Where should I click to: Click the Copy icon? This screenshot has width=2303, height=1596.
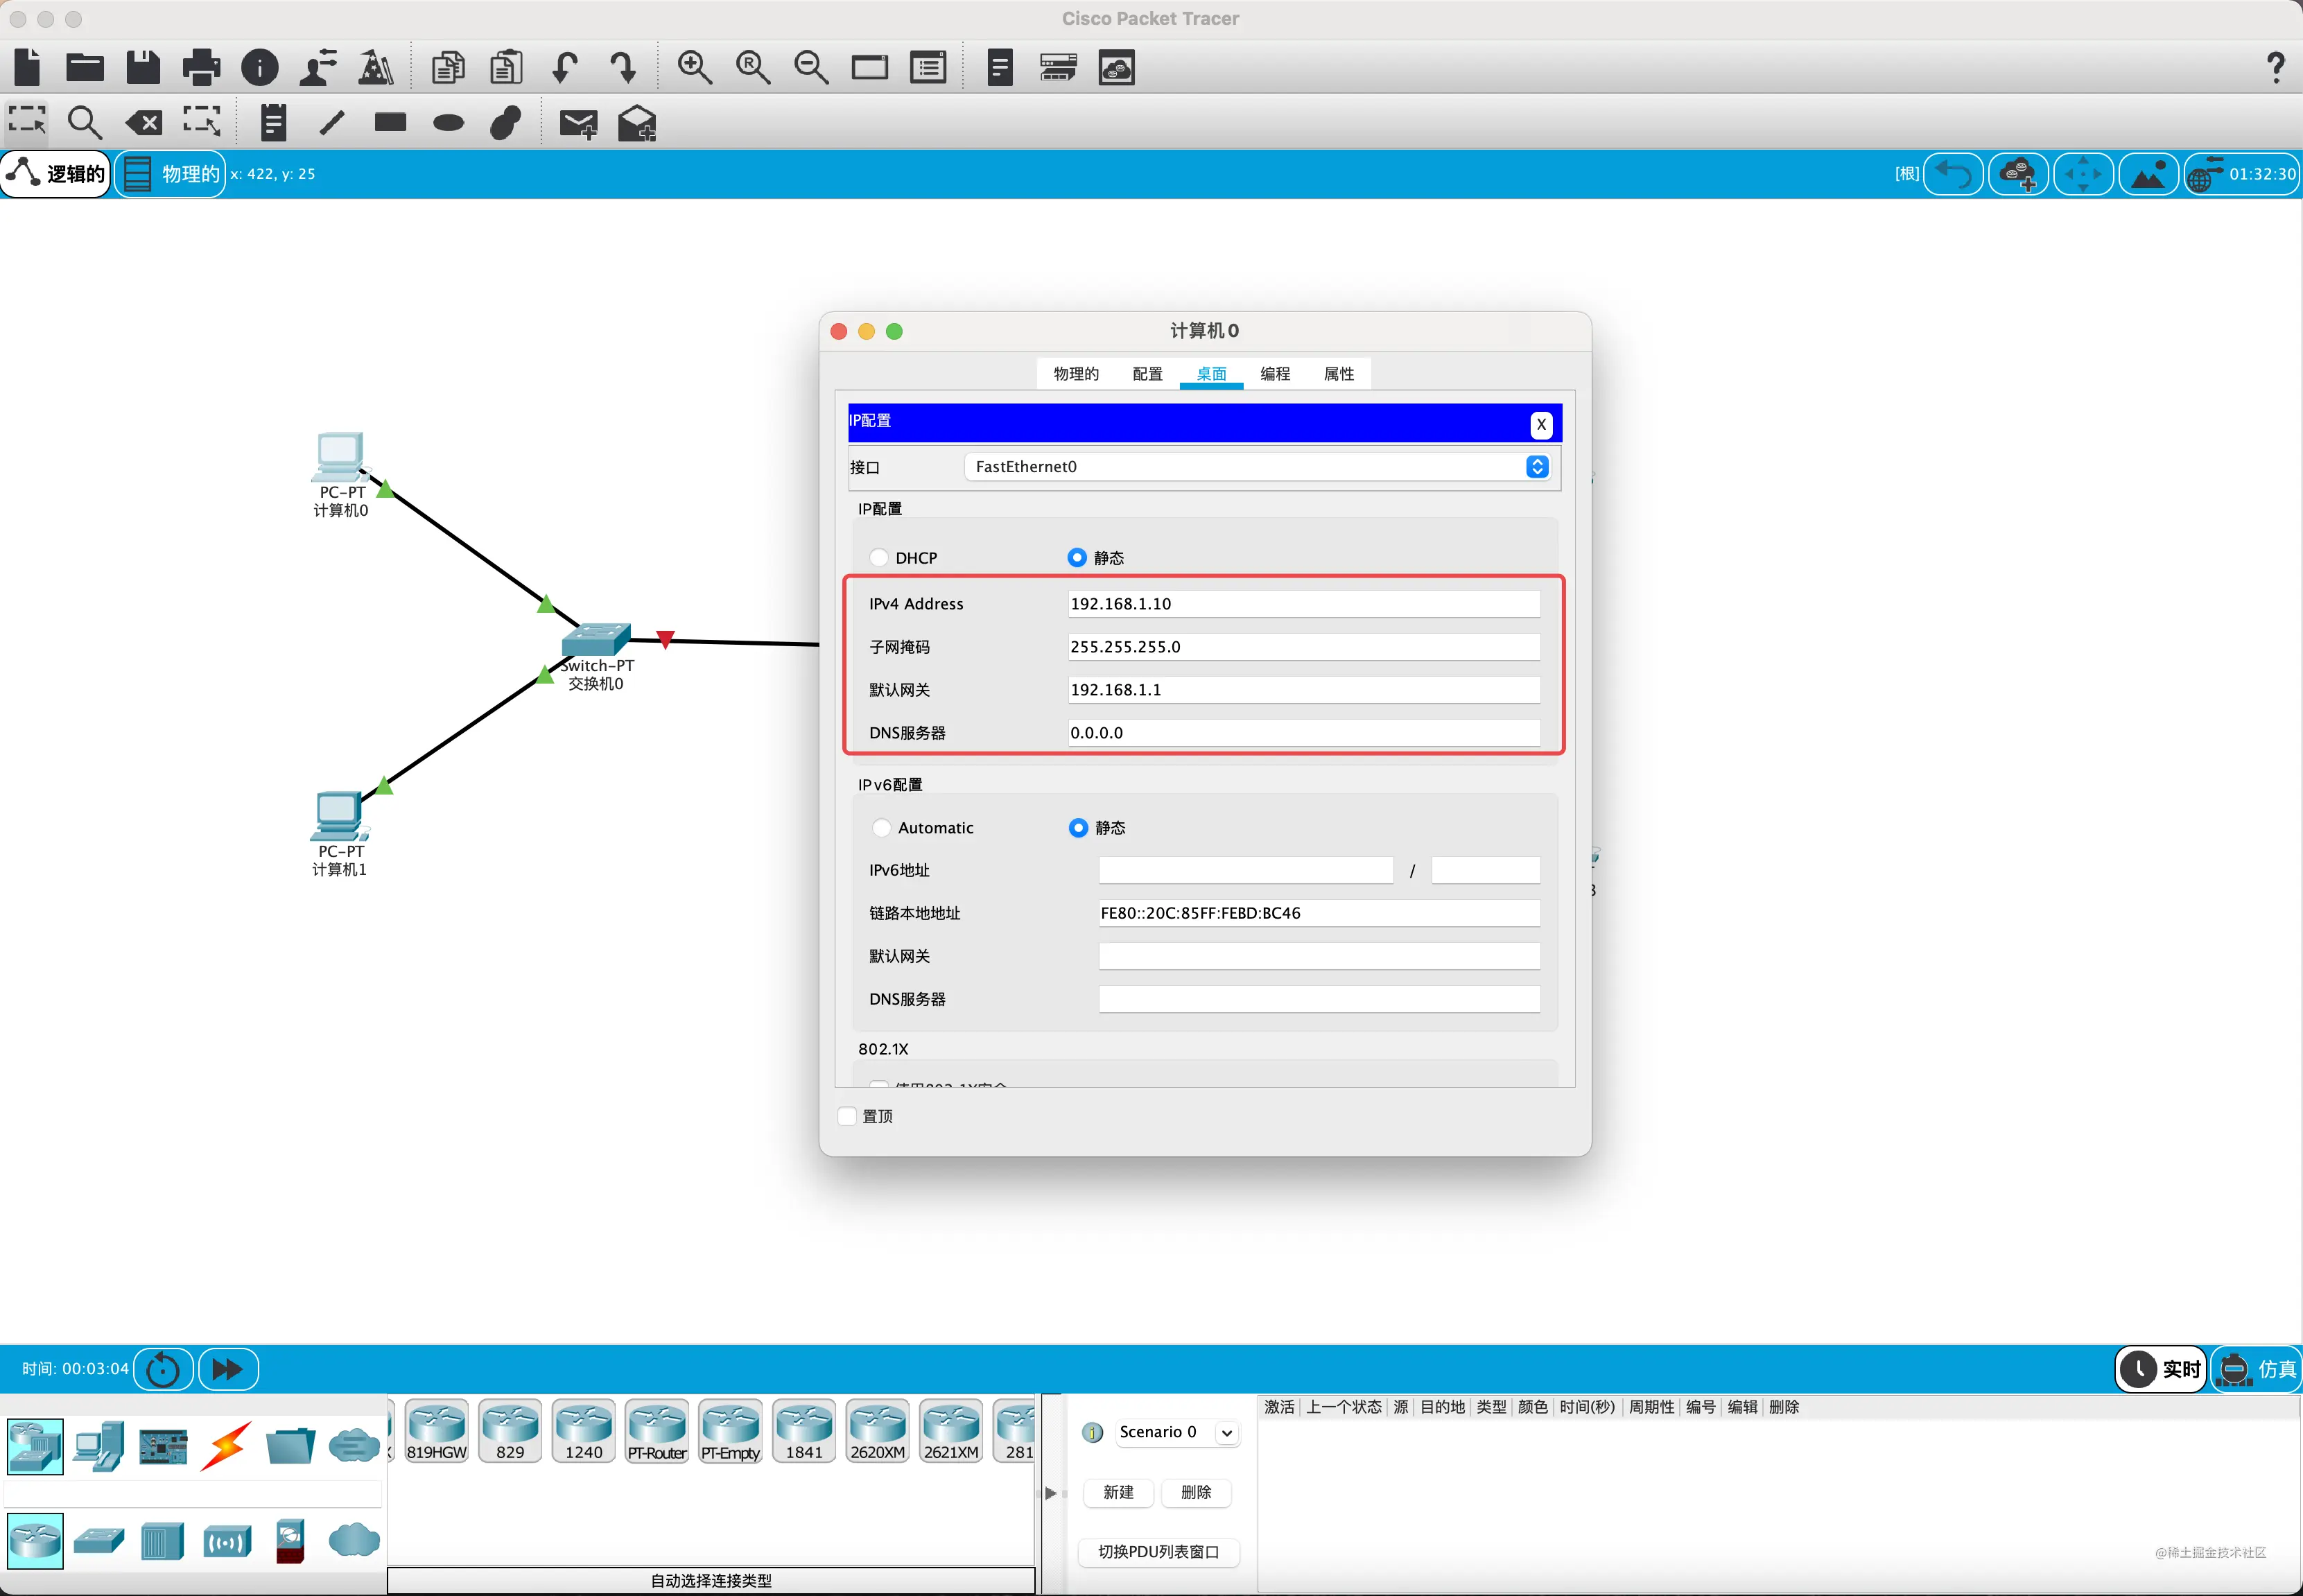[x=448, y=67]
